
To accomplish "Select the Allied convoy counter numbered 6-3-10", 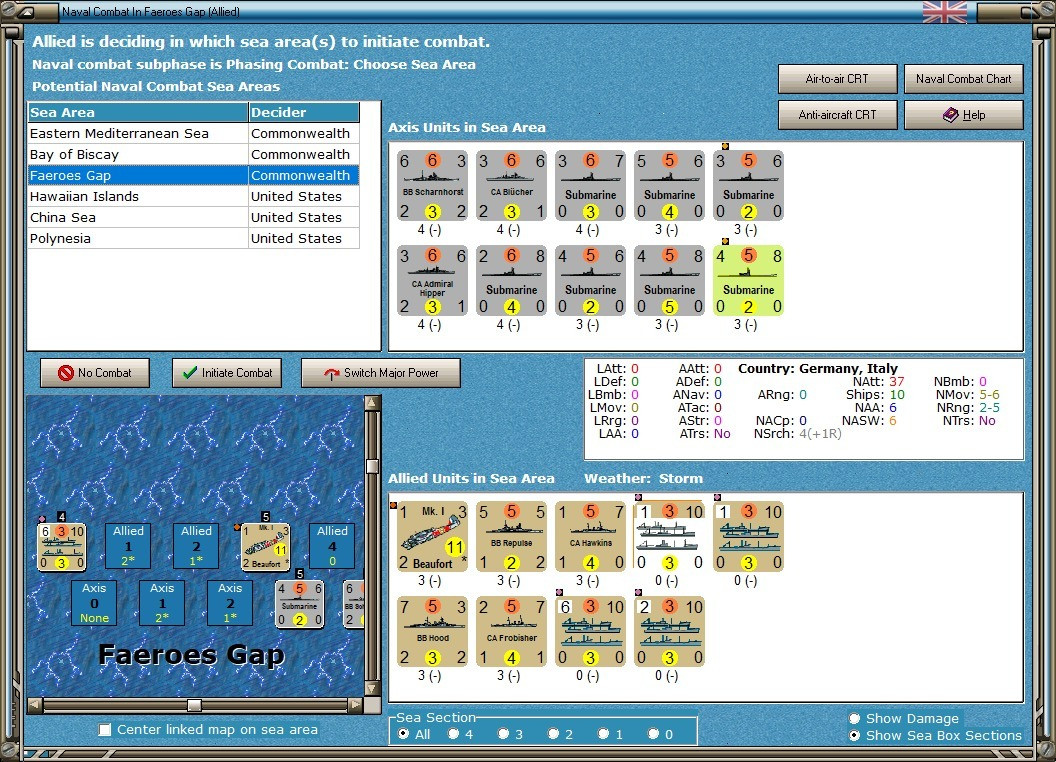I will click(590, 632).
